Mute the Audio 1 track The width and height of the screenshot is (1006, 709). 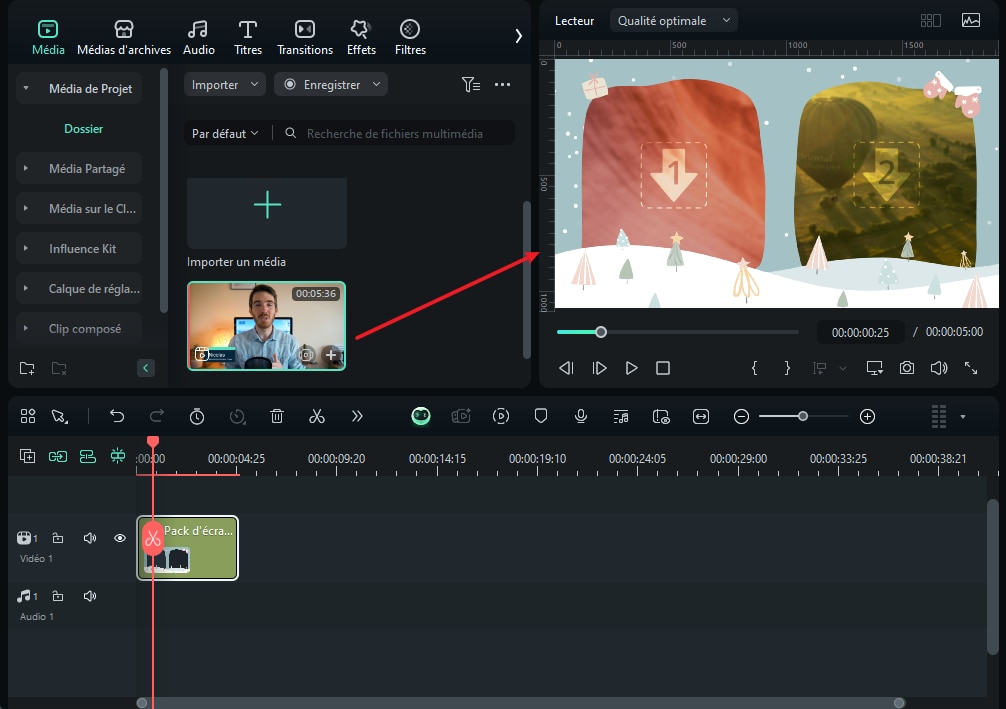coord(90,596)
